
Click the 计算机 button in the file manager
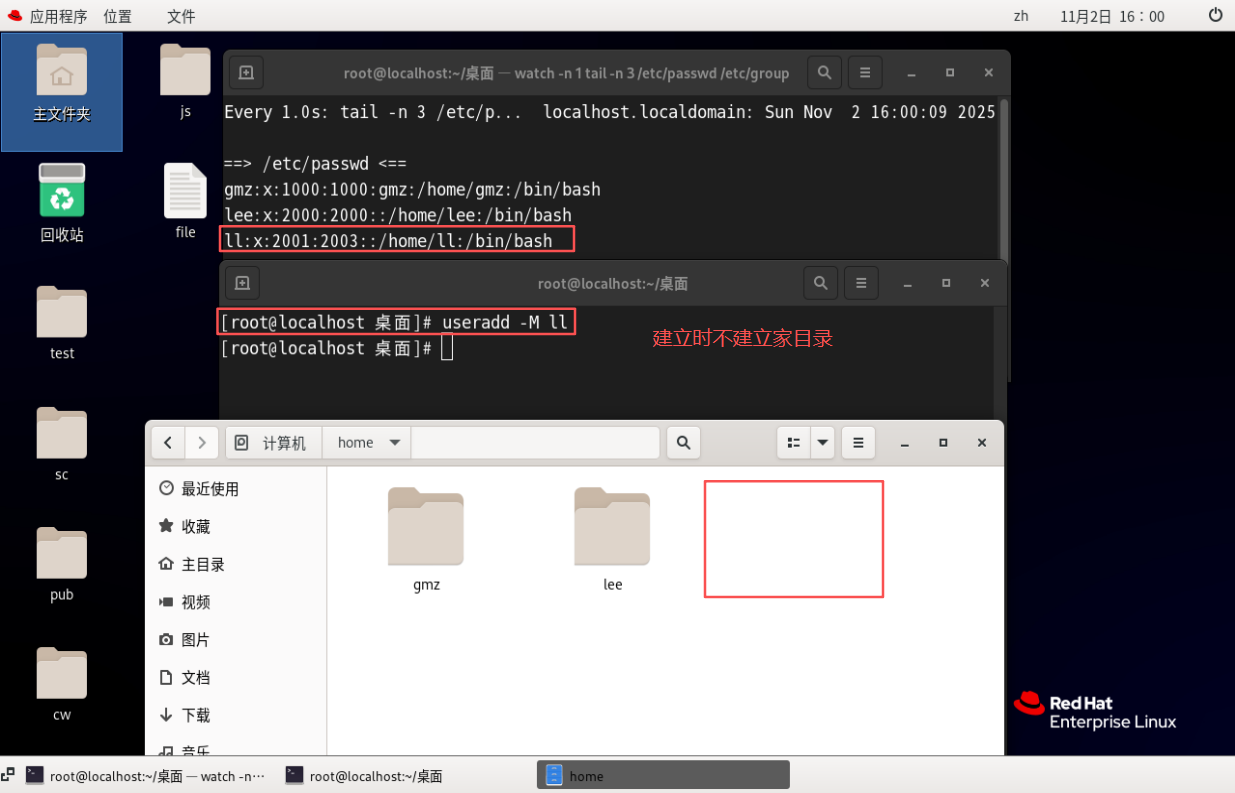[x=272, y=442]
